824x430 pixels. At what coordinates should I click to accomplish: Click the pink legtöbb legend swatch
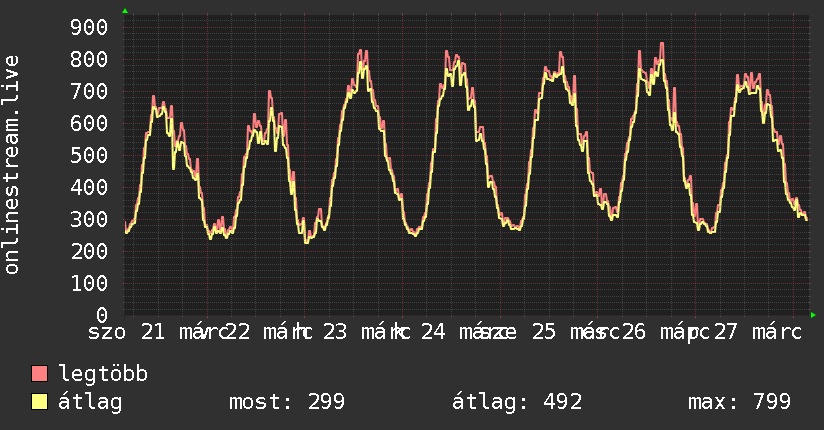pos(39,373)
